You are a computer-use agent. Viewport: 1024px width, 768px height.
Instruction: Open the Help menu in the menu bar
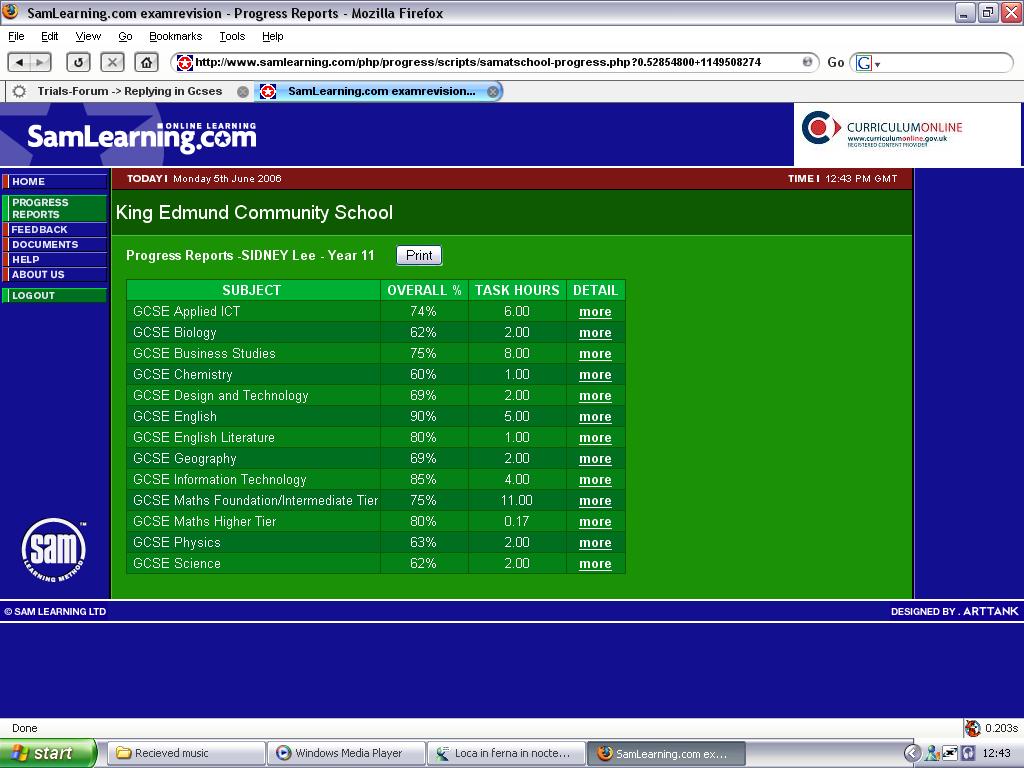[x=273, y=37]
